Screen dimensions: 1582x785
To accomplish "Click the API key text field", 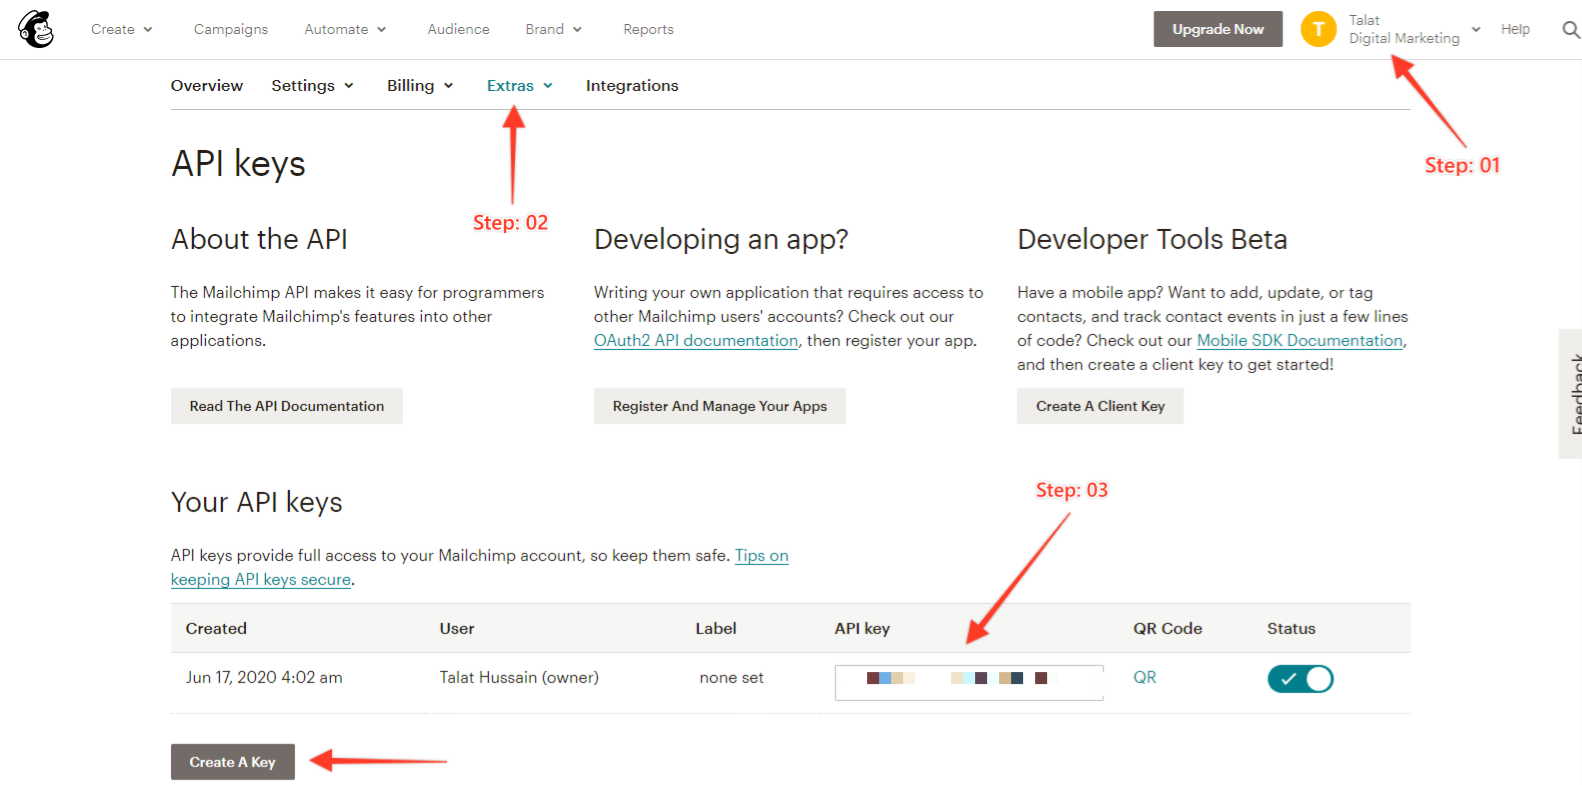I will 969,682.
